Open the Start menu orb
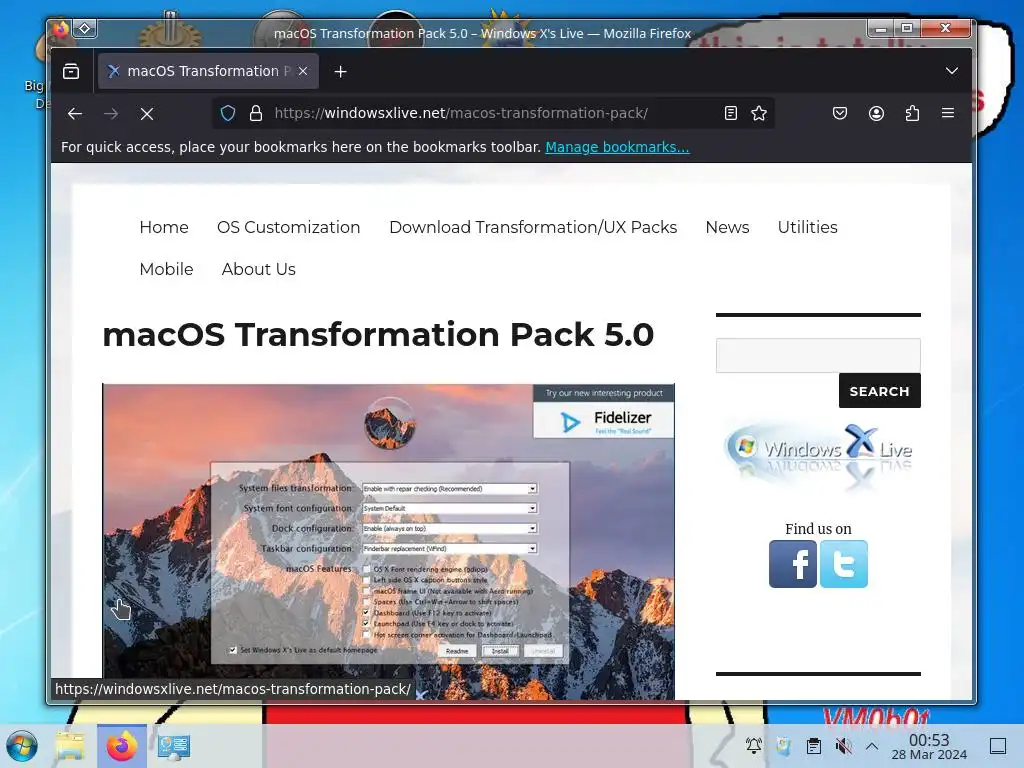The height and width of the screenshot is (768, 1024). pos(22,746)
